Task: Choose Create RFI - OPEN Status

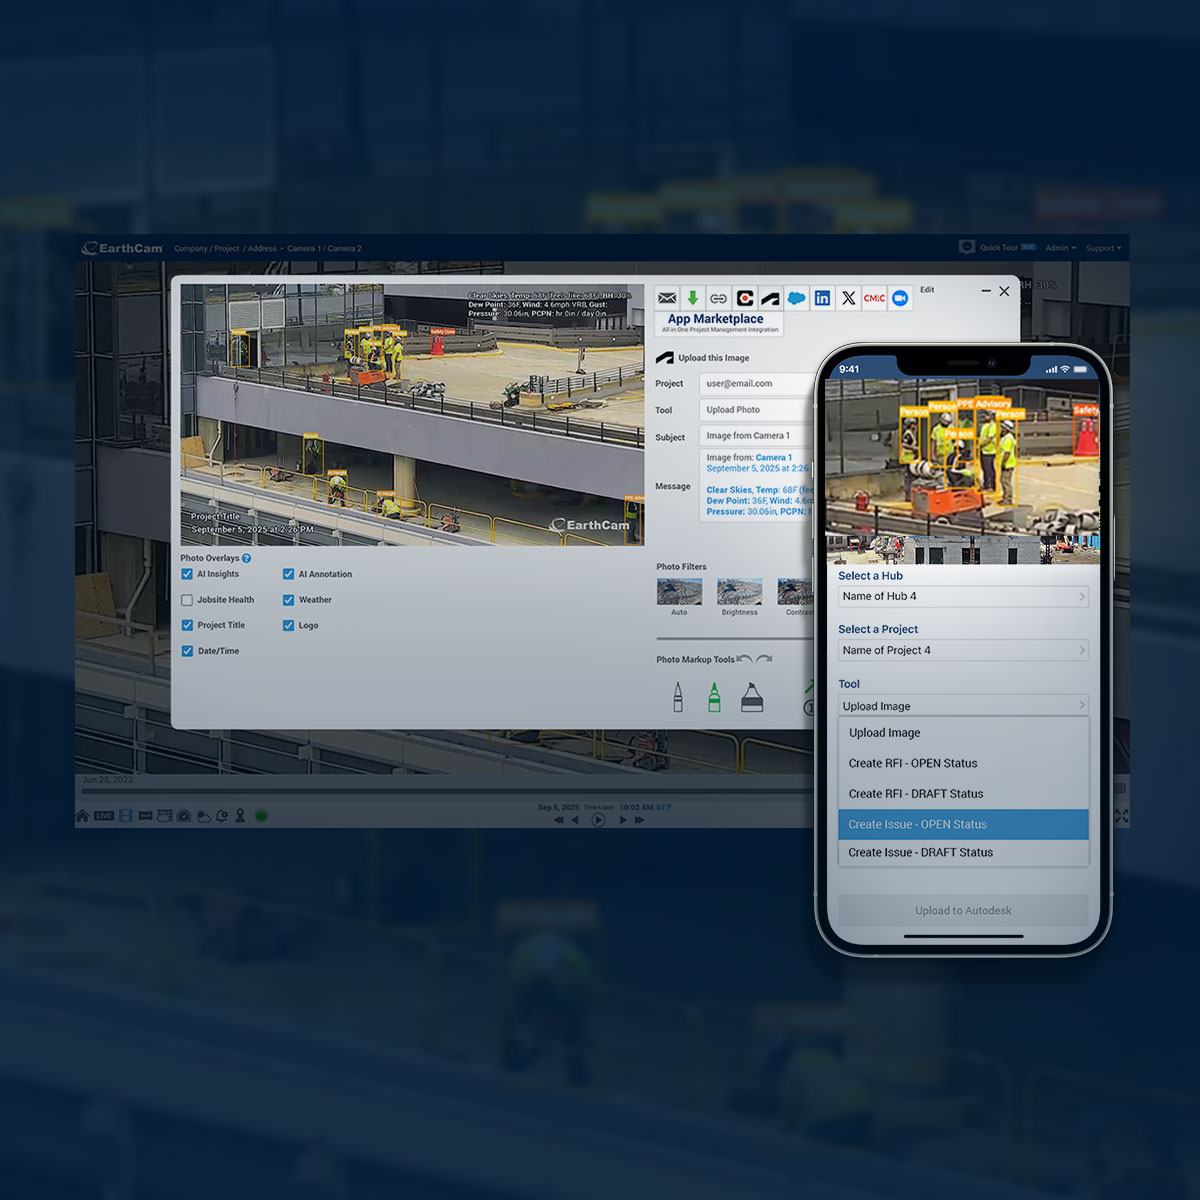Action: [963, 763]
